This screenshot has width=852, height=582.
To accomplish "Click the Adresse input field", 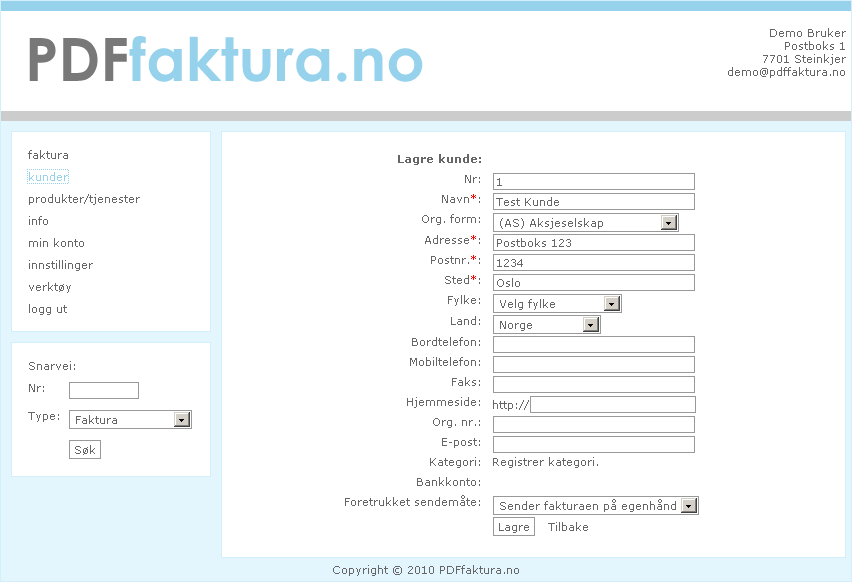I will [594, 242].
